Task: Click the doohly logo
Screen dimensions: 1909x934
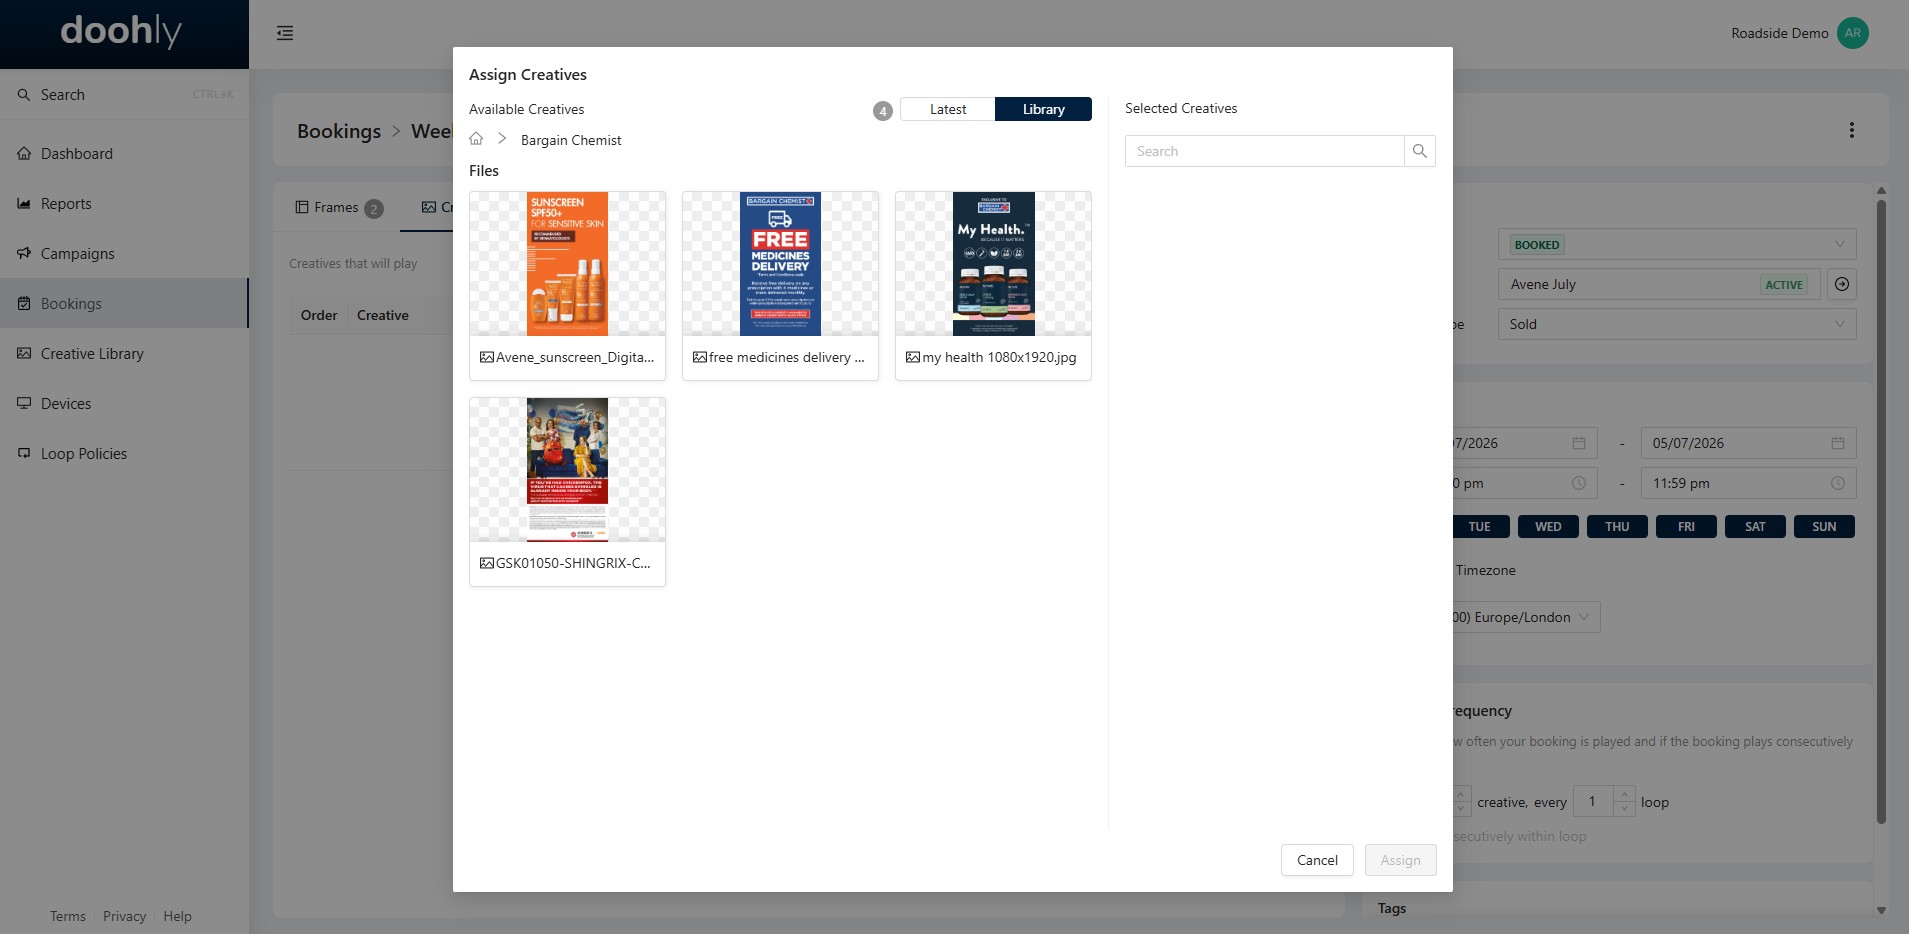Action: click(121, 32)
